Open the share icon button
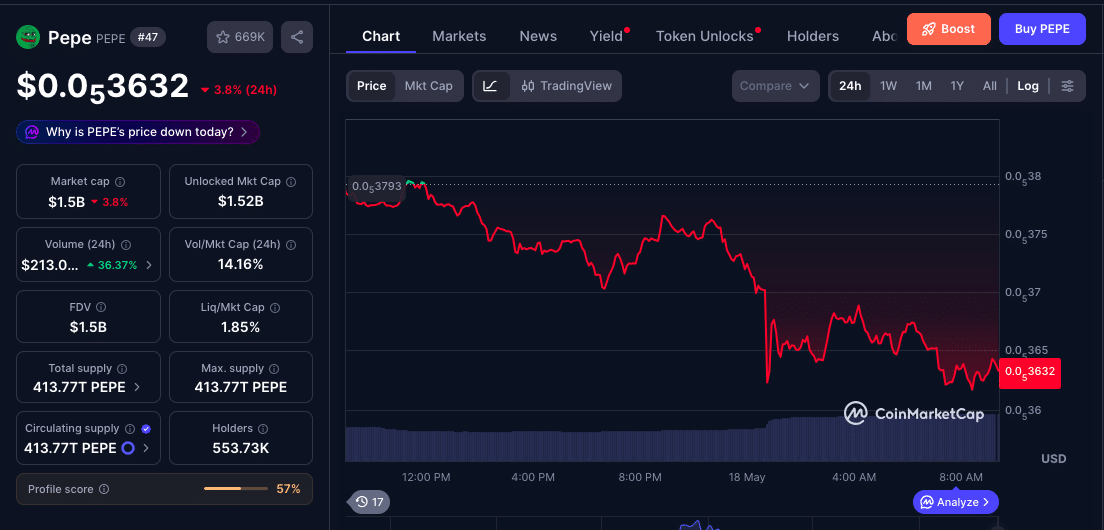The image size is (1104, 530). 296,37
